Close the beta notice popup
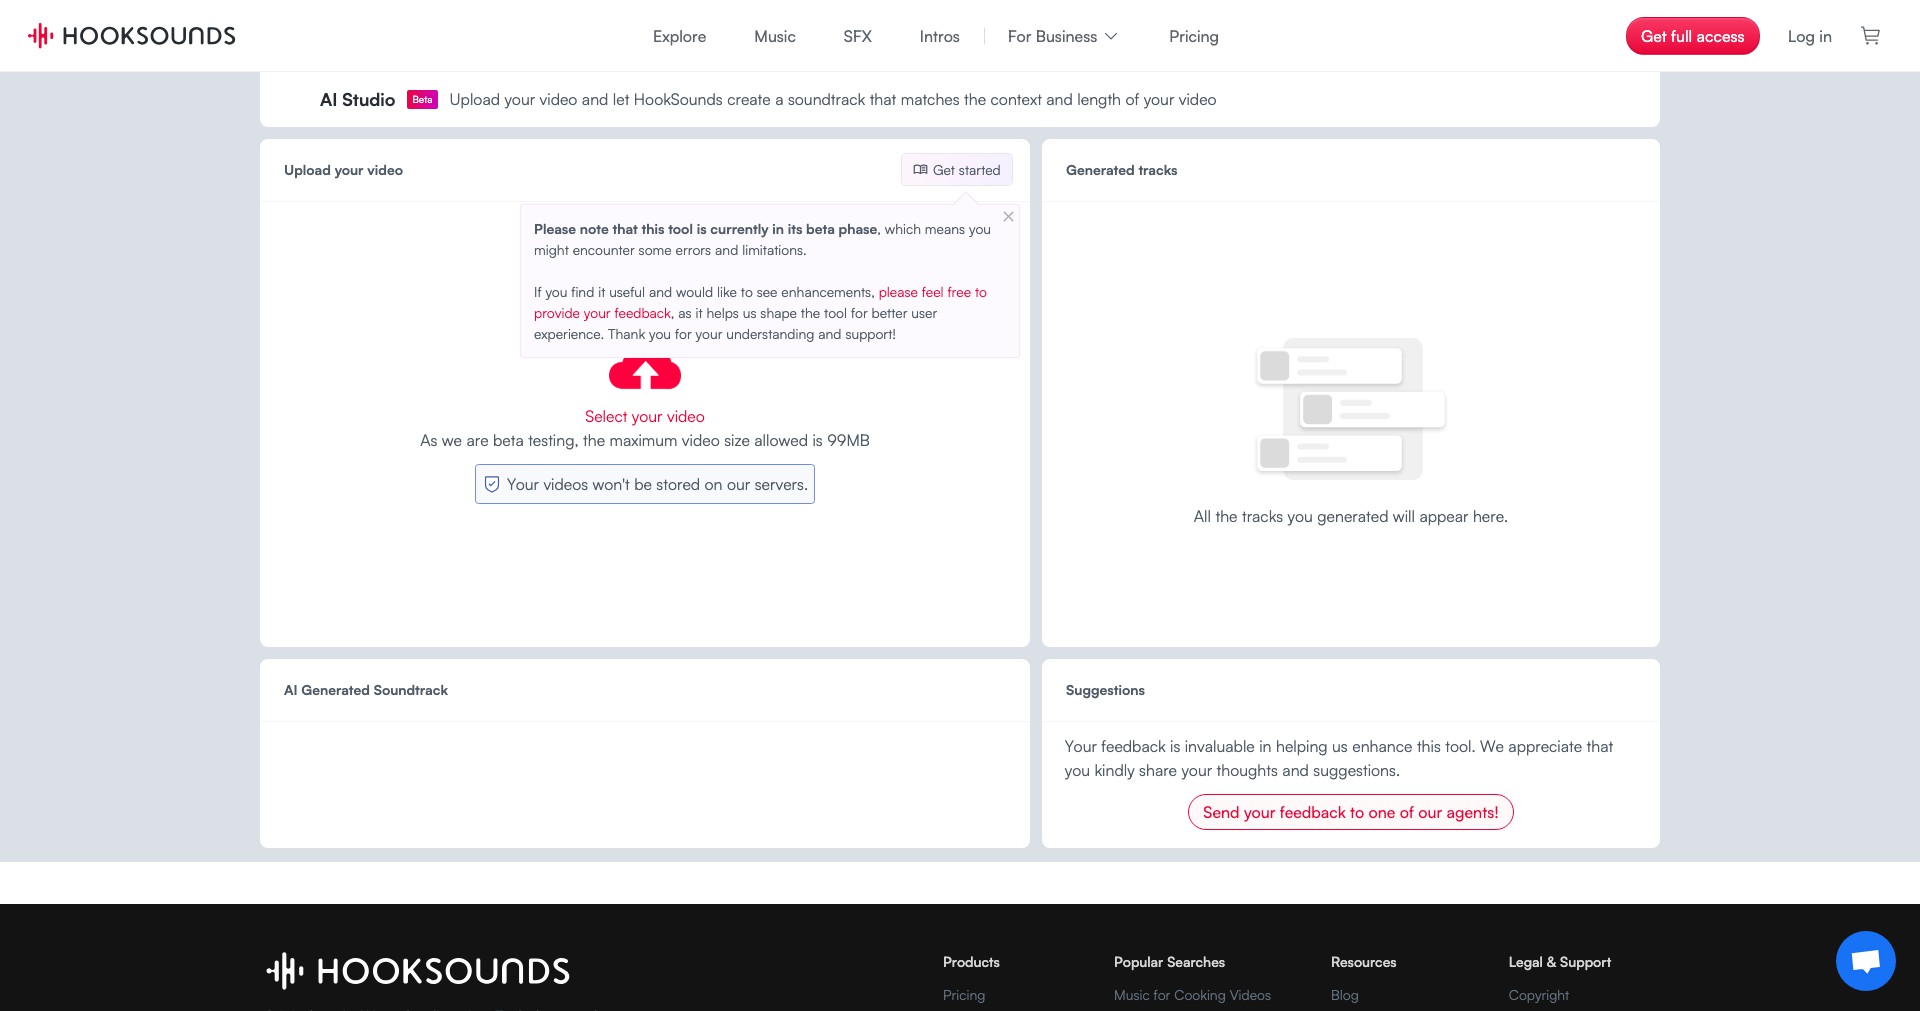Screen dimensions: 1920x1011 point(1008,216)
